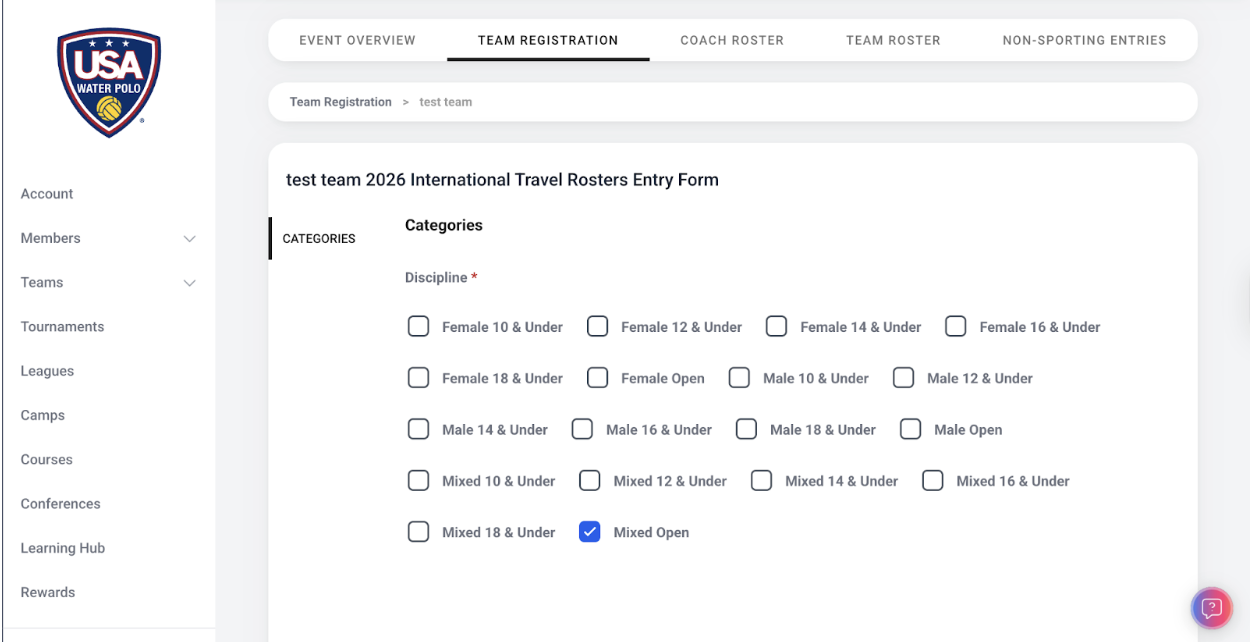The image size is (1250, 642).
Task: Check Male 10 & Under
Action: coord(739,377)
